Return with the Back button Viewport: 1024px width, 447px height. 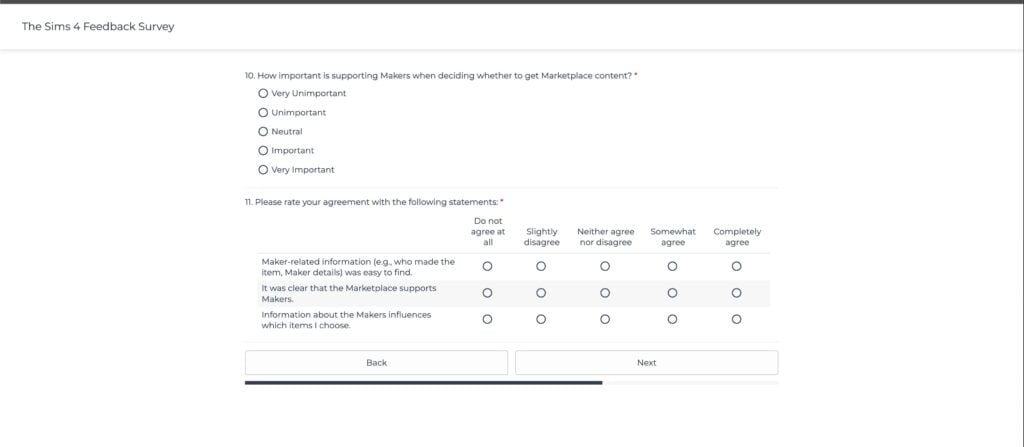click(x=376, y=363)
